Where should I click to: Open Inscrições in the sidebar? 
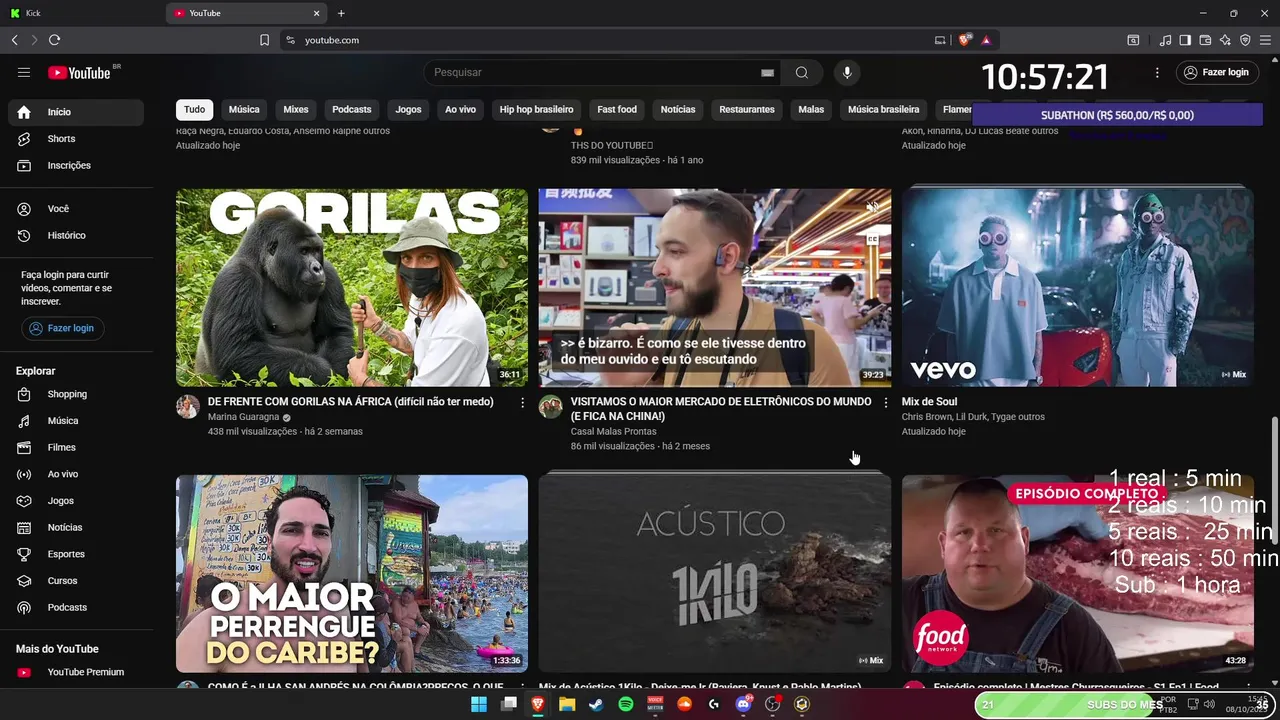(76, 165)
